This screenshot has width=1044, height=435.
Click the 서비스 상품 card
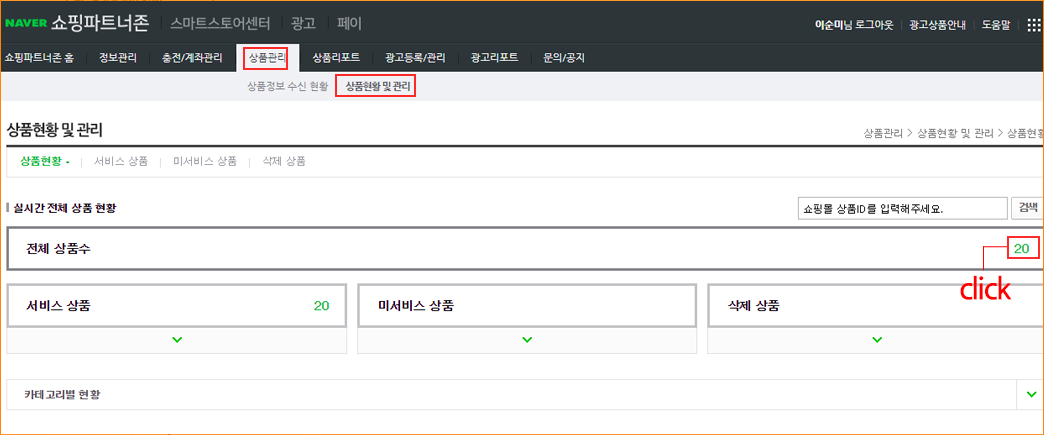(x=176, y=306)
